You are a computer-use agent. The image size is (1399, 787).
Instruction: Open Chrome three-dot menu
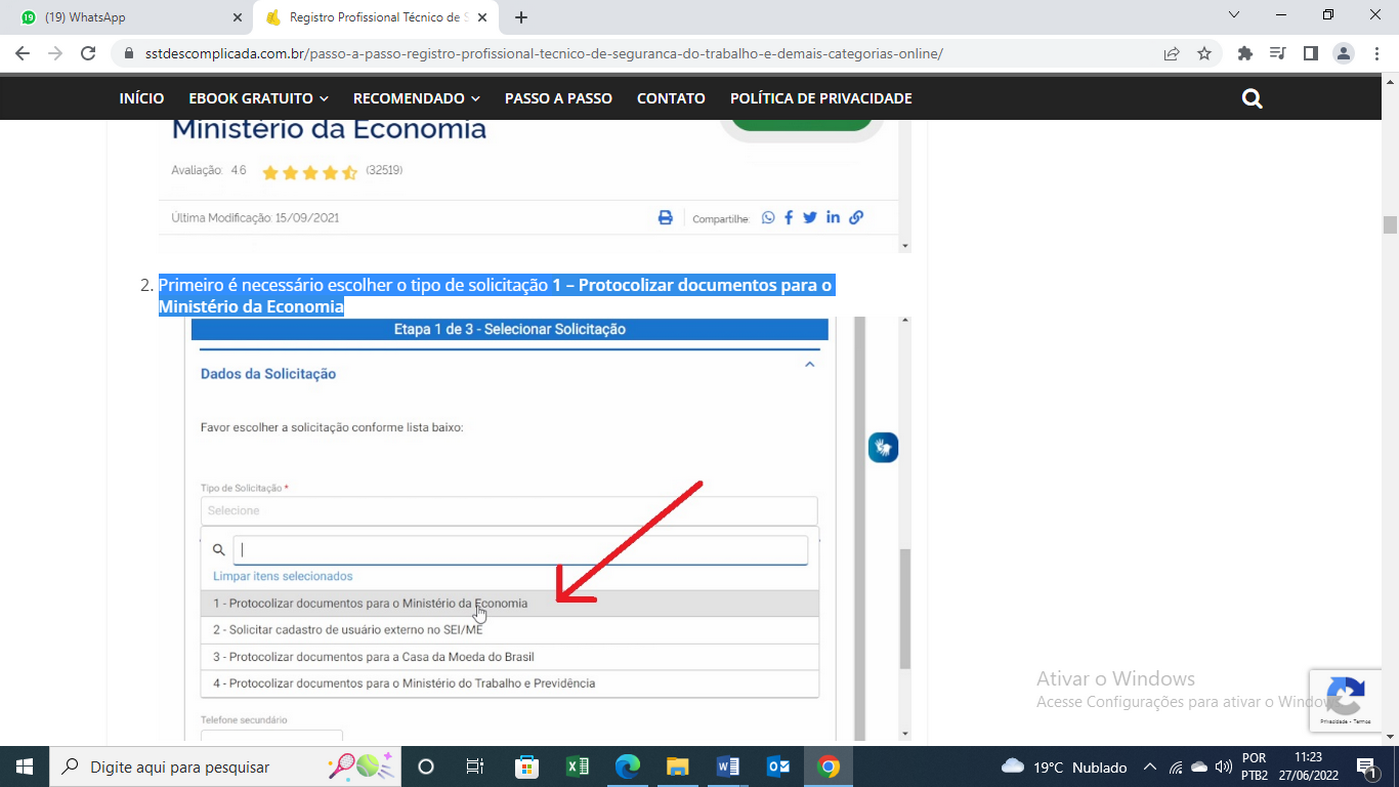(x=1378, y=54)
